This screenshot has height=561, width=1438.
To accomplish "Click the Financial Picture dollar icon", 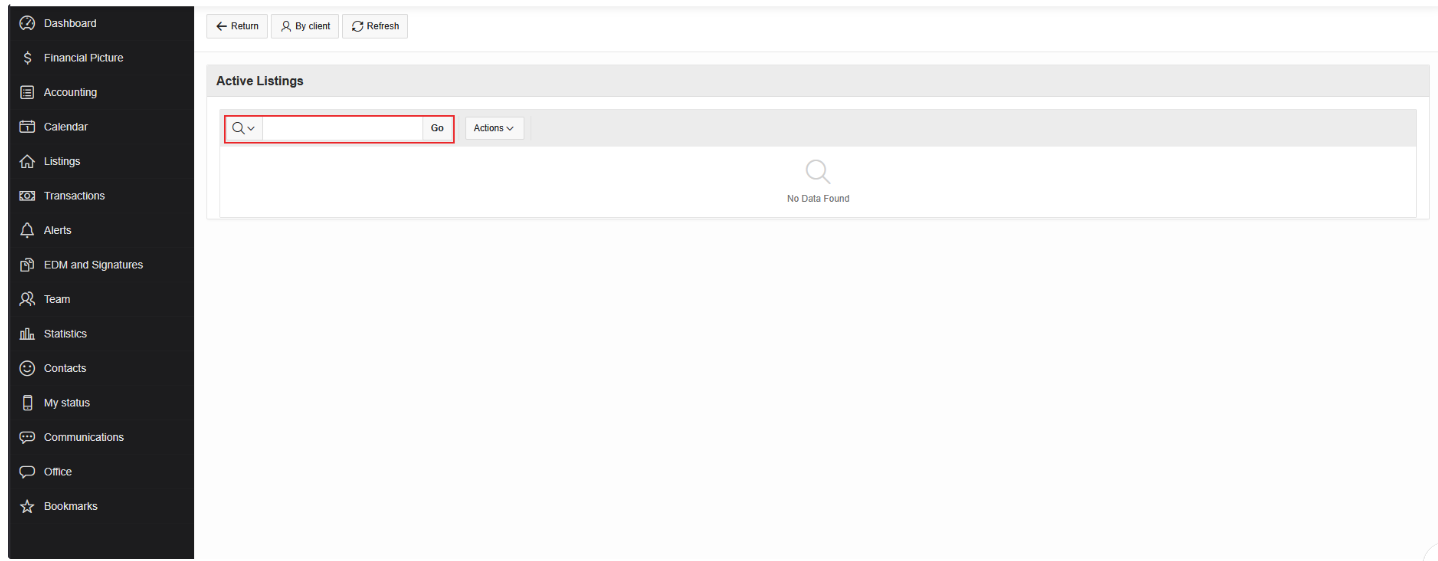I will click(28, 58).
